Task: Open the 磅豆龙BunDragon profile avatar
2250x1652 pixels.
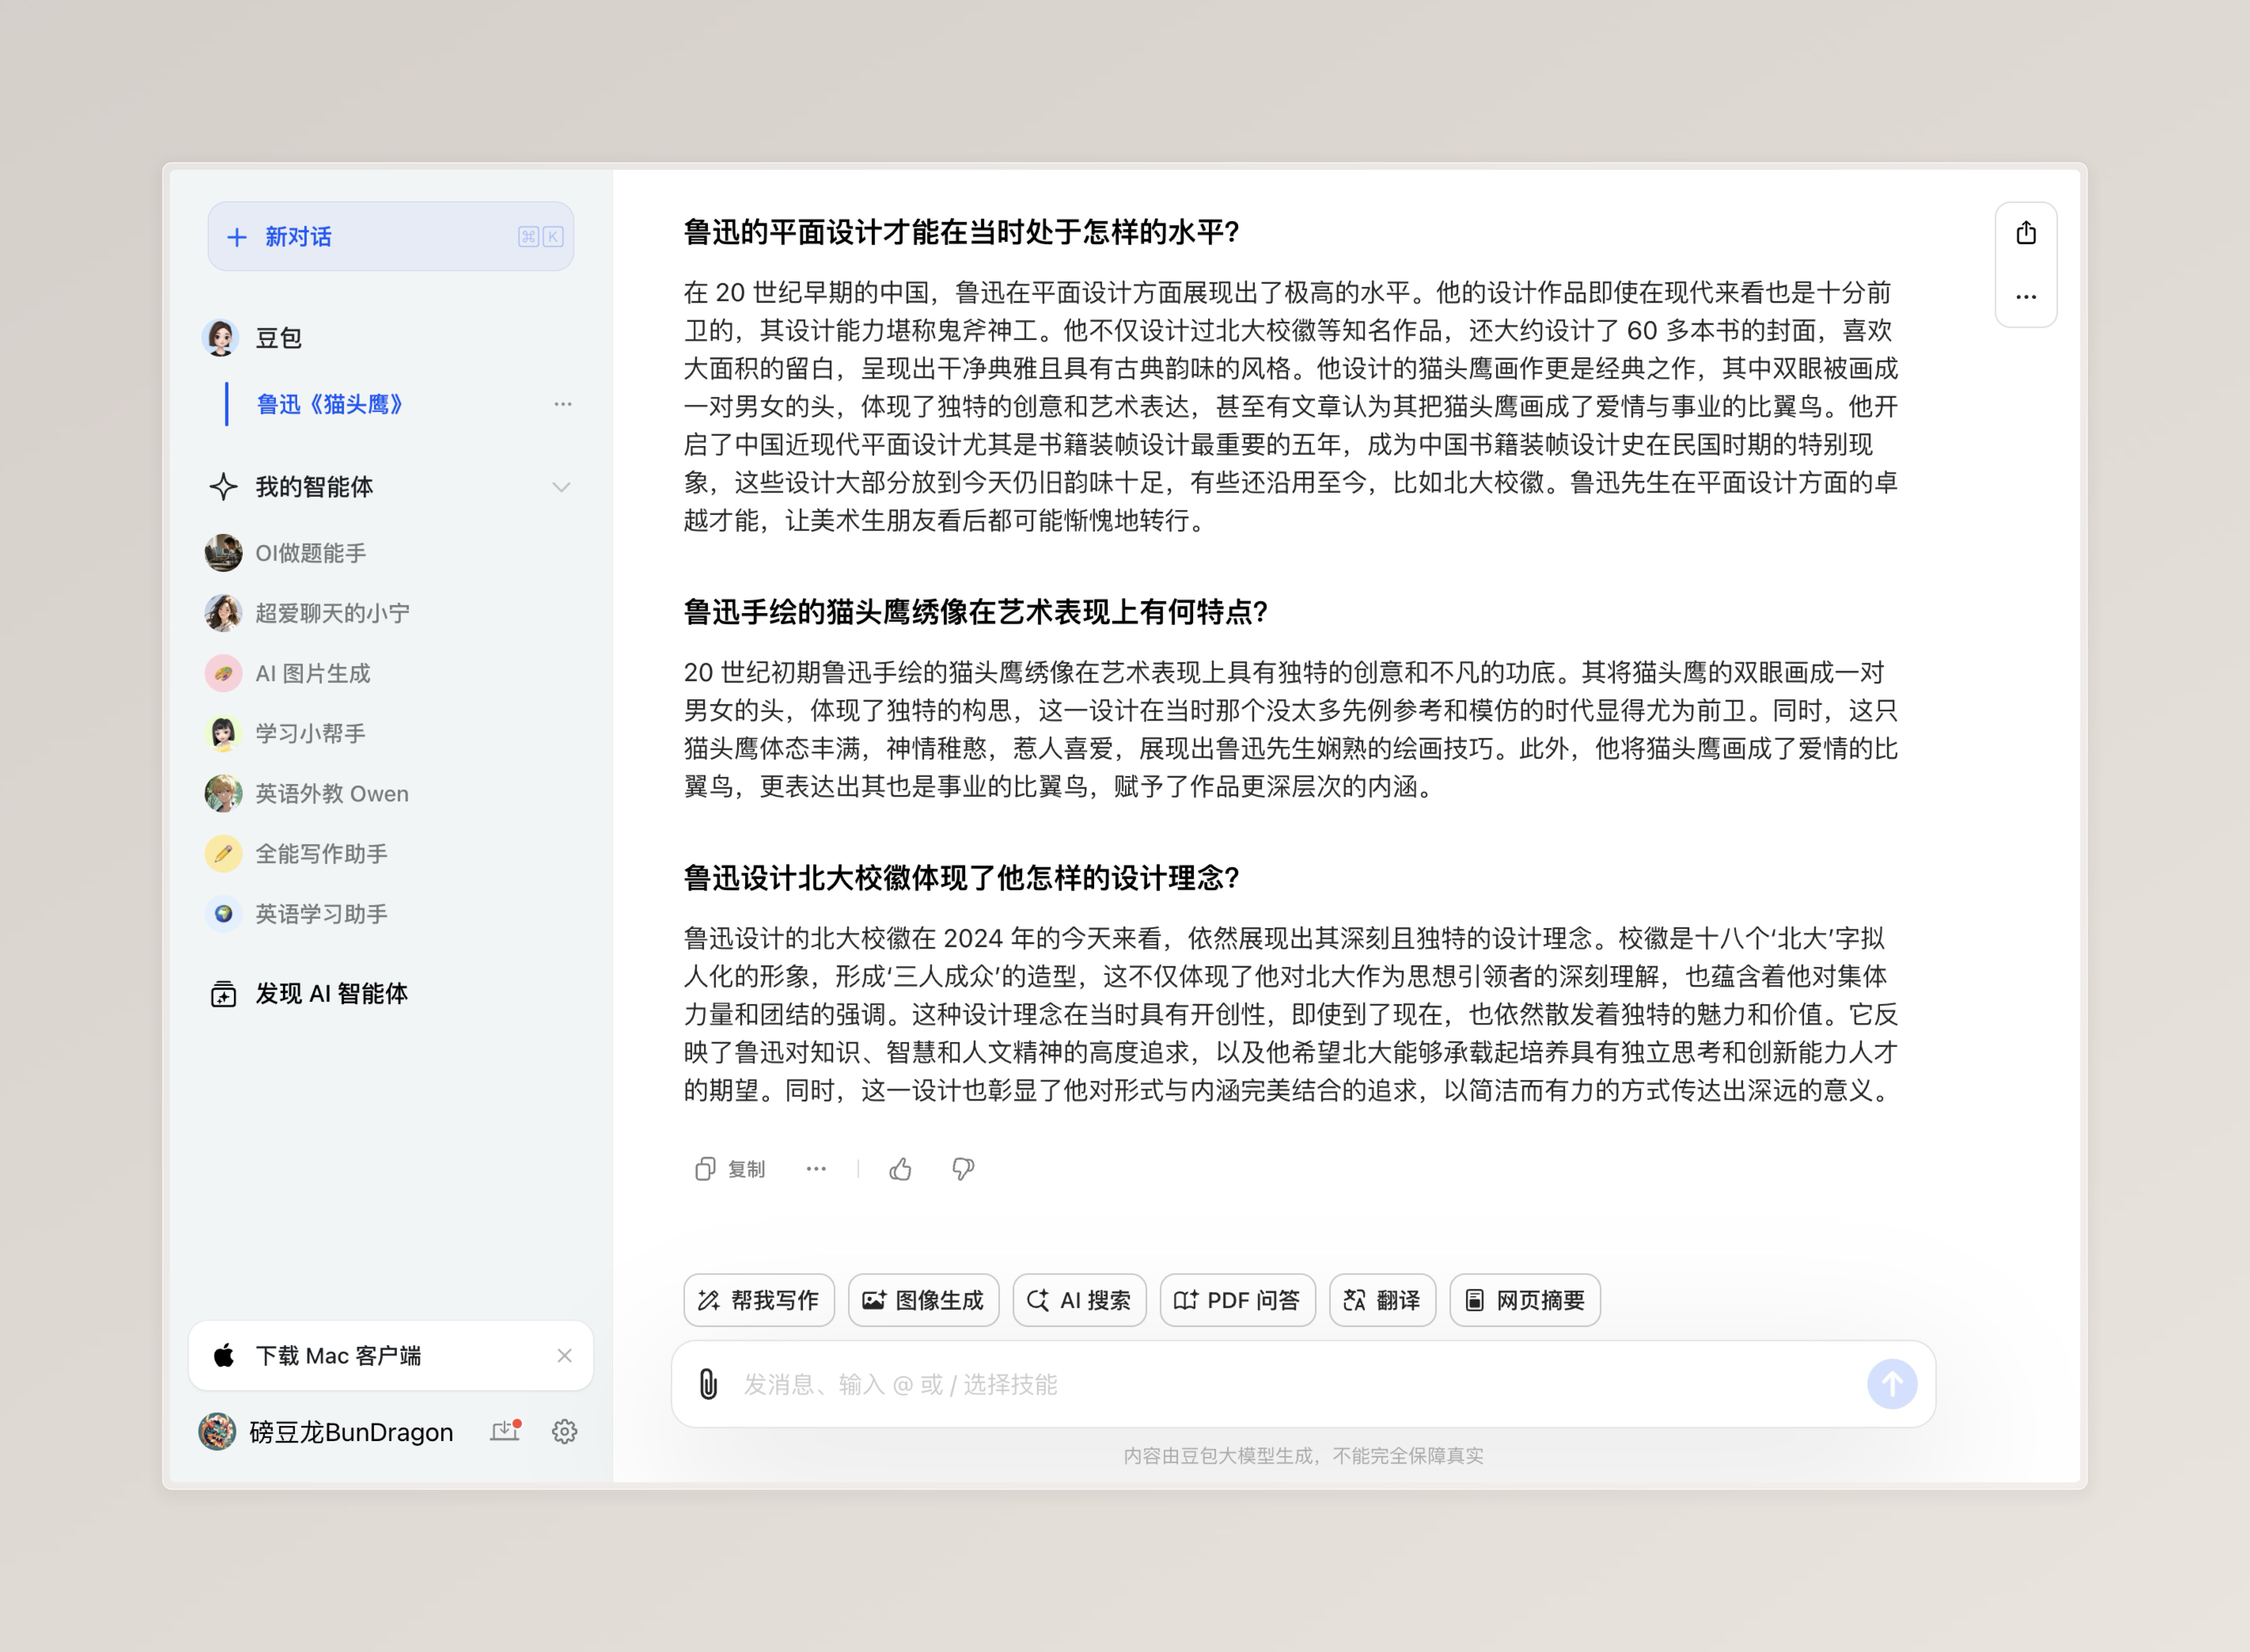Action: pos(217,1432)
